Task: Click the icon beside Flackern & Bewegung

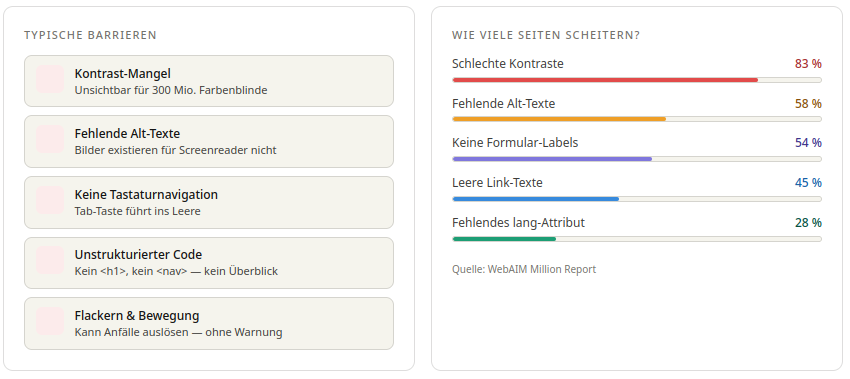Action: 50,321
